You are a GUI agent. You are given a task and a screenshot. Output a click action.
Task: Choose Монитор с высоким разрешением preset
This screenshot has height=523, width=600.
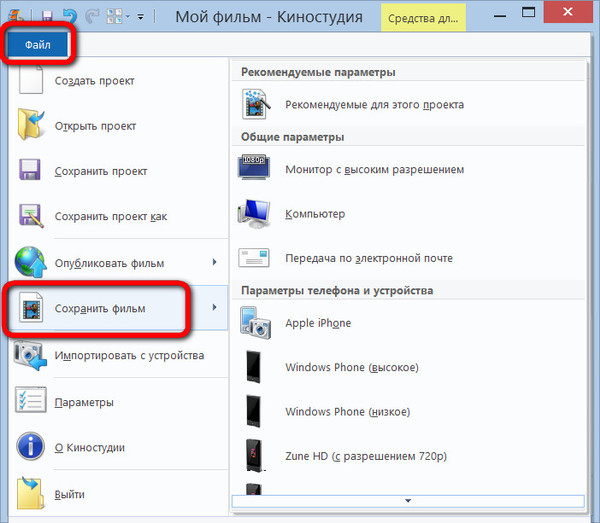374,169
